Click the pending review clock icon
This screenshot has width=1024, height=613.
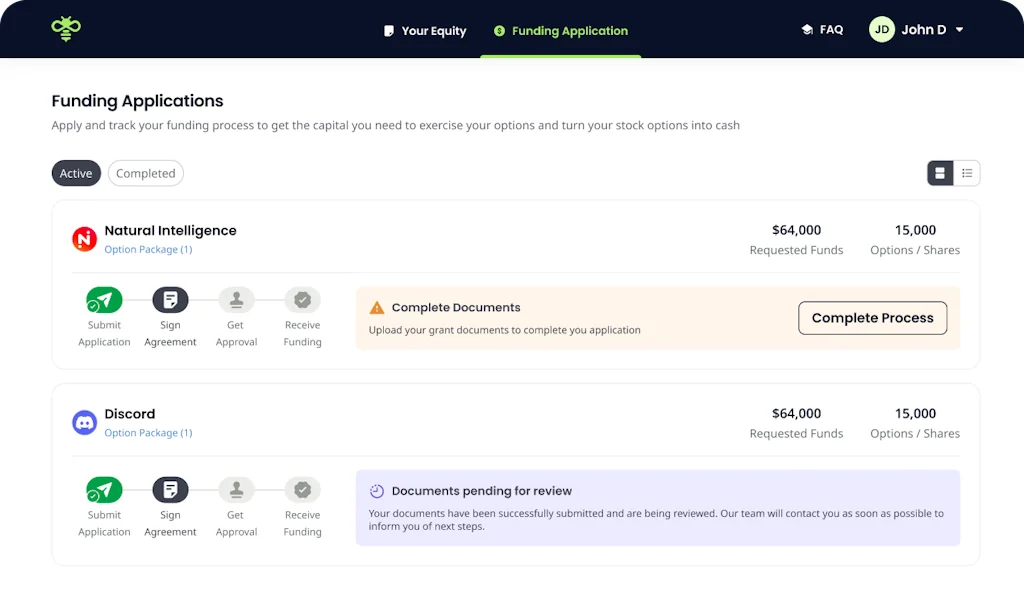coord(377,491)
